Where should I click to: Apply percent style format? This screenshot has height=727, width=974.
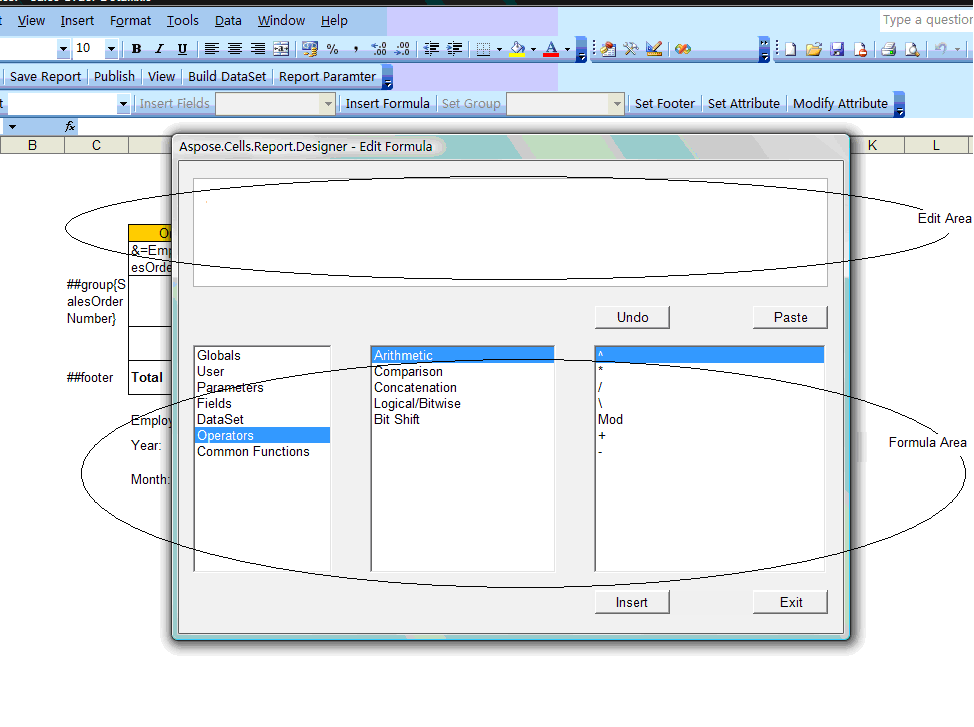(332, 49)
